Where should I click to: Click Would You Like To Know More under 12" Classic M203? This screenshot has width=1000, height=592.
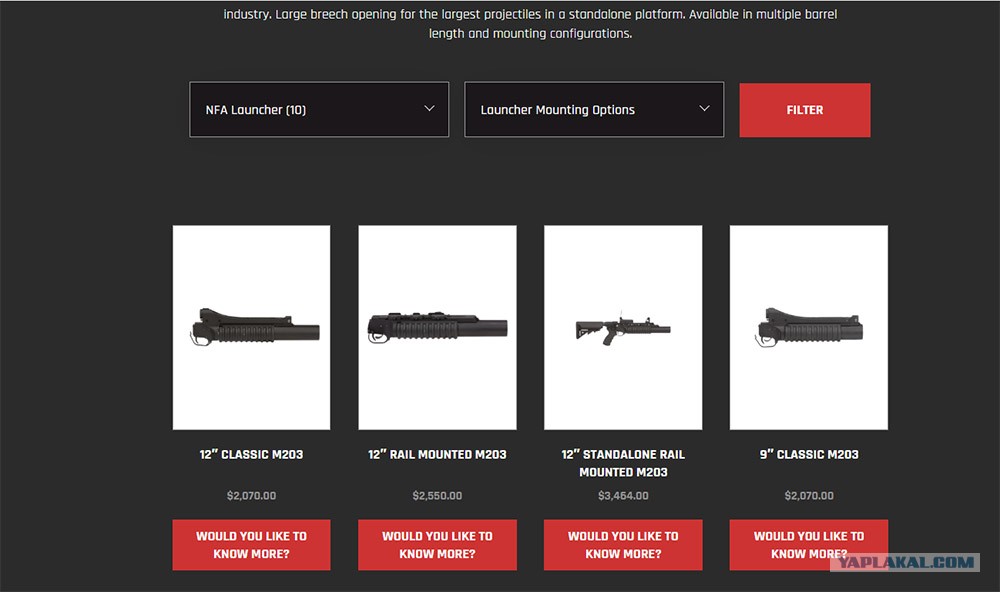coord(251,545)
